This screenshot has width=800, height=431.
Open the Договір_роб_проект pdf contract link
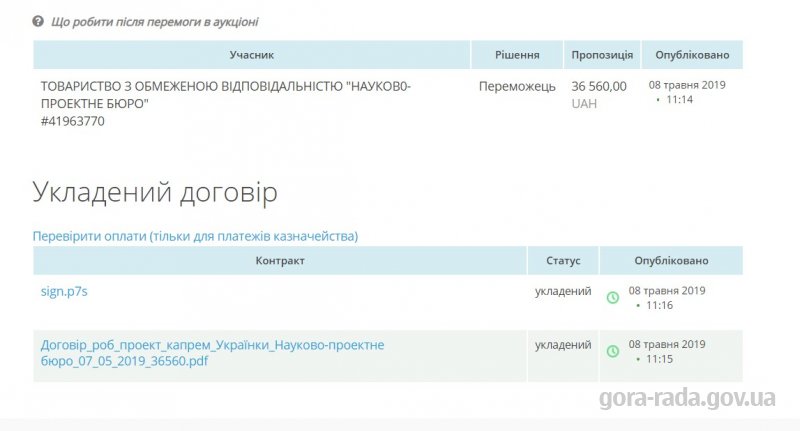(x=212, y=353)
